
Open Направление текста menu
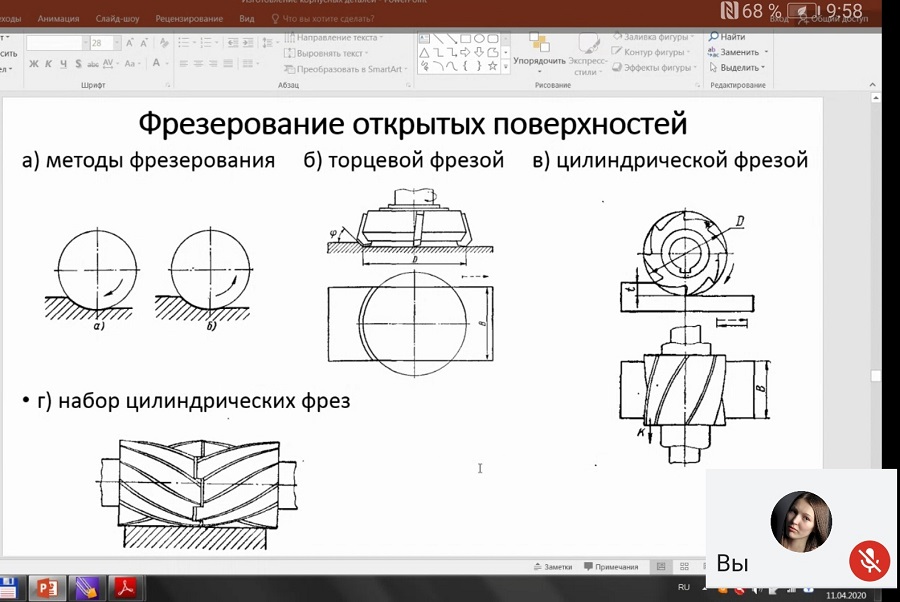[334, 38]
